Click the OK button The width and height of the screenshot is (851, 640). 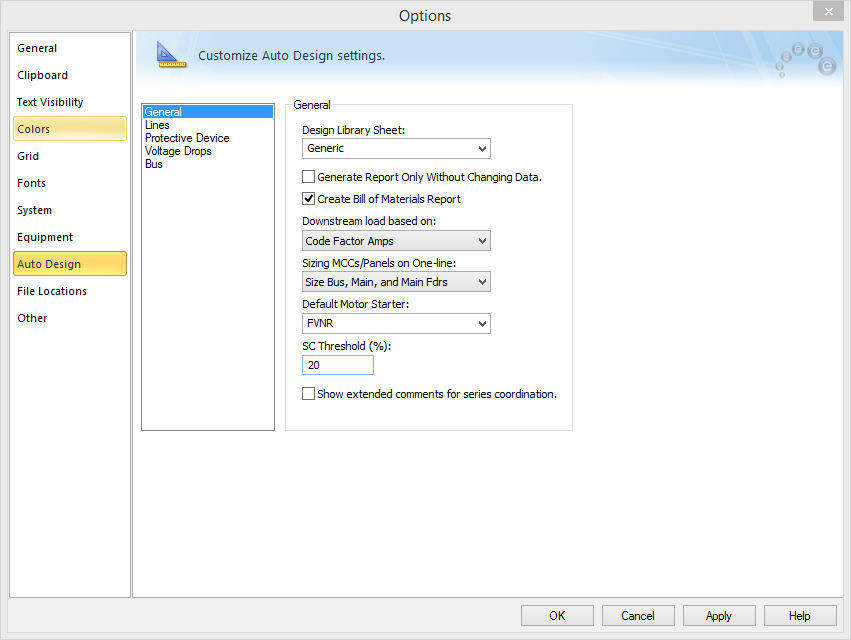[557, 616]
